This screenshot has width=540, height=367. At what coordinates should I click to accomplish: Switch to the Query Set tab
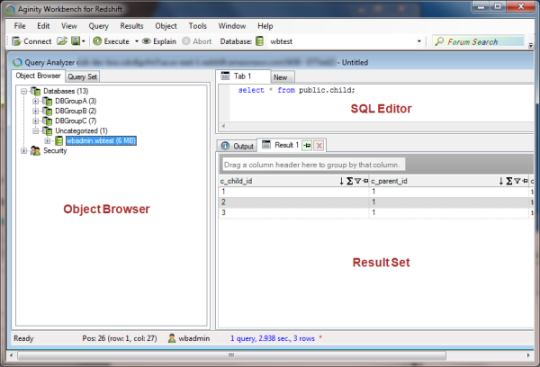pyautogui.click(x=82, y=77)
